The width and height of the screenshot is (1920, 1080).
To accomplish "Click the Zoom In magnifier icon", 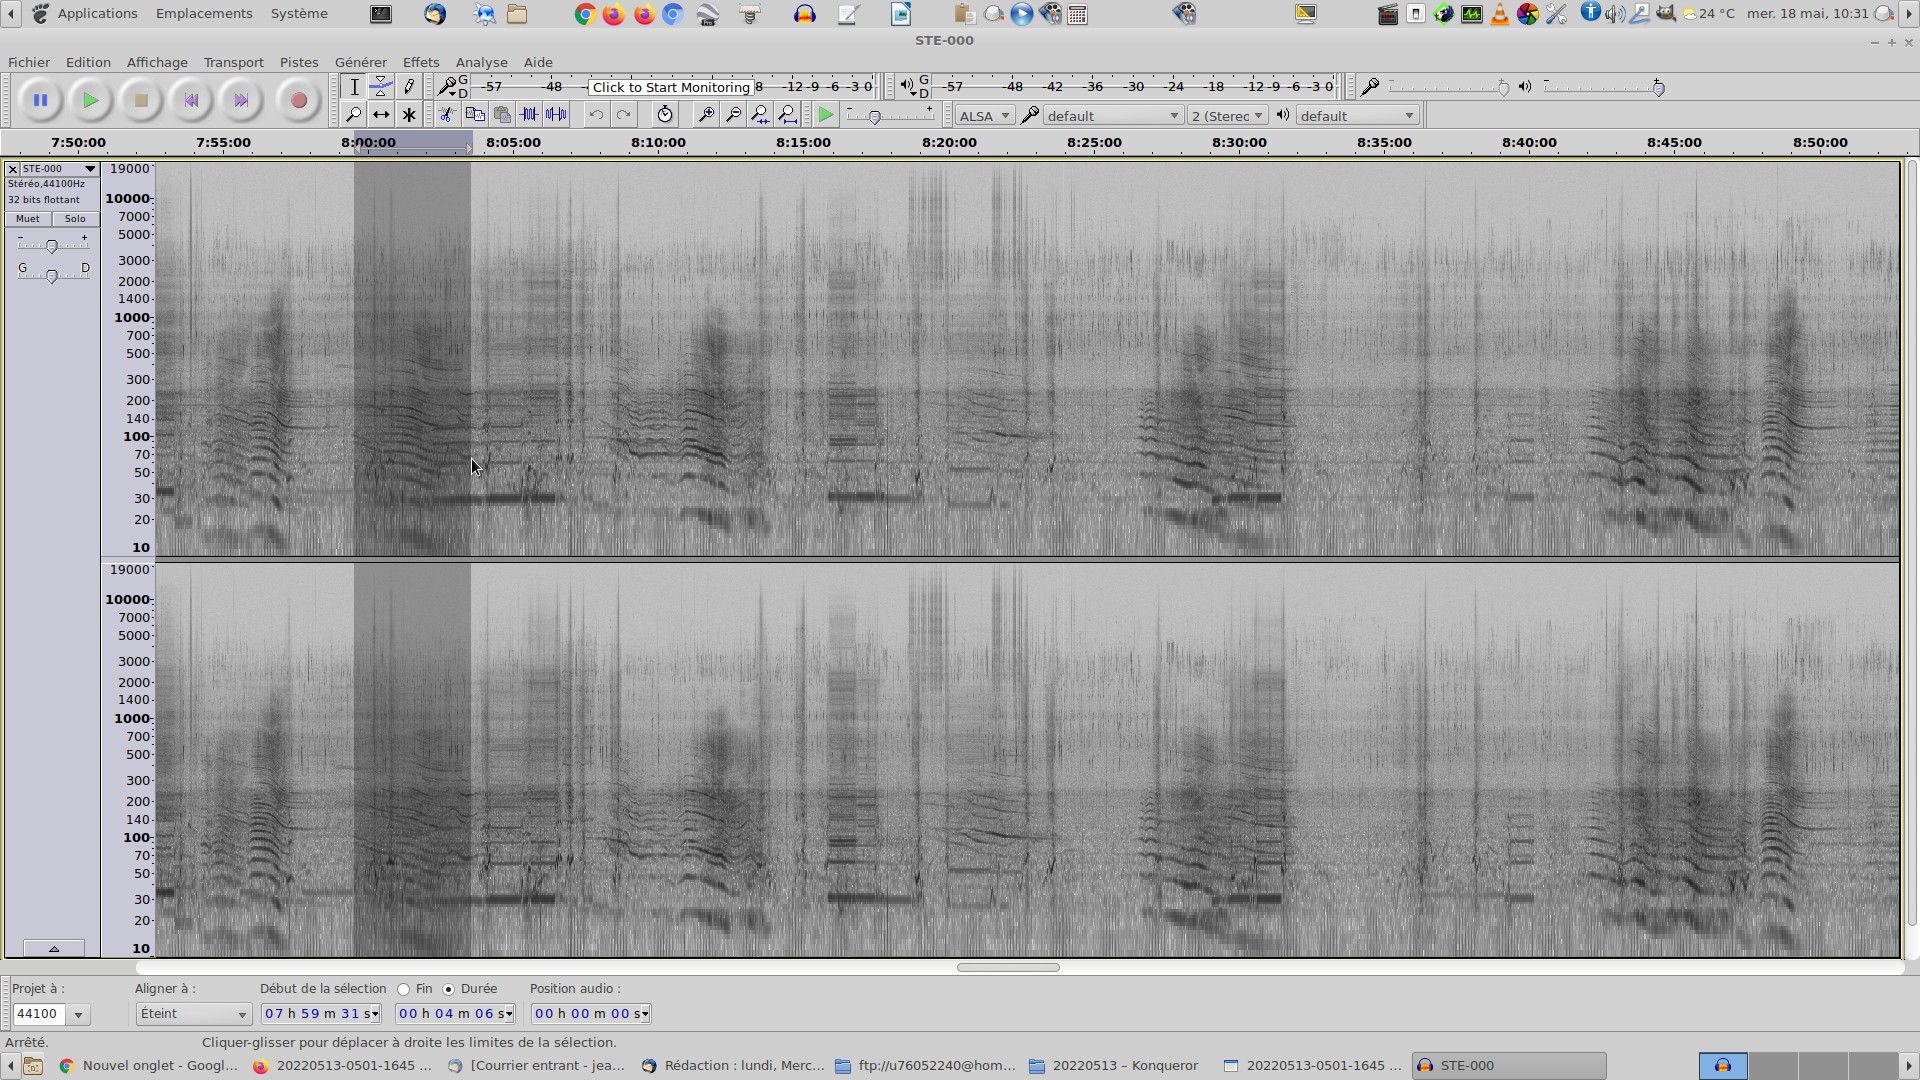I will pos(706,115).
